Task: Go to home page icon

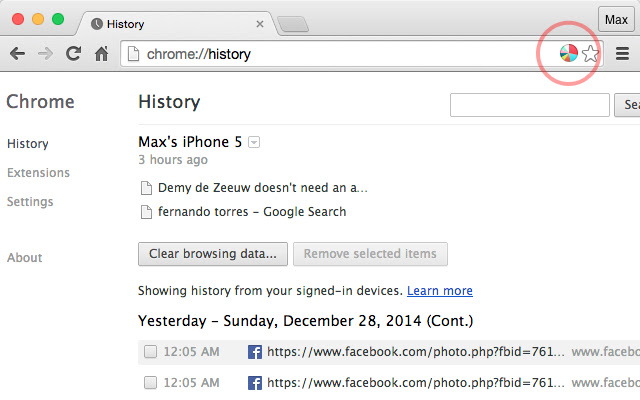Action: pyautogui.click(x=101, y=54)
